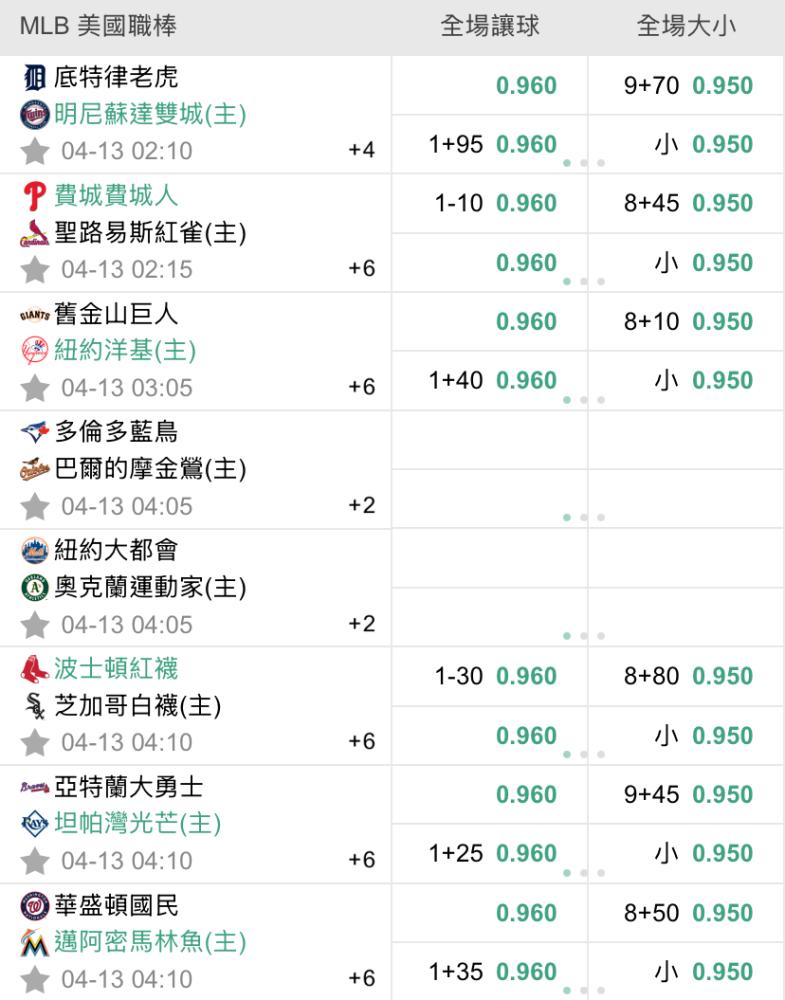The height and width of the screenshot is (1000, 785).
Task: Star the 04-13 04:10 Red Sox game
Action: click(x=35, y=743)
